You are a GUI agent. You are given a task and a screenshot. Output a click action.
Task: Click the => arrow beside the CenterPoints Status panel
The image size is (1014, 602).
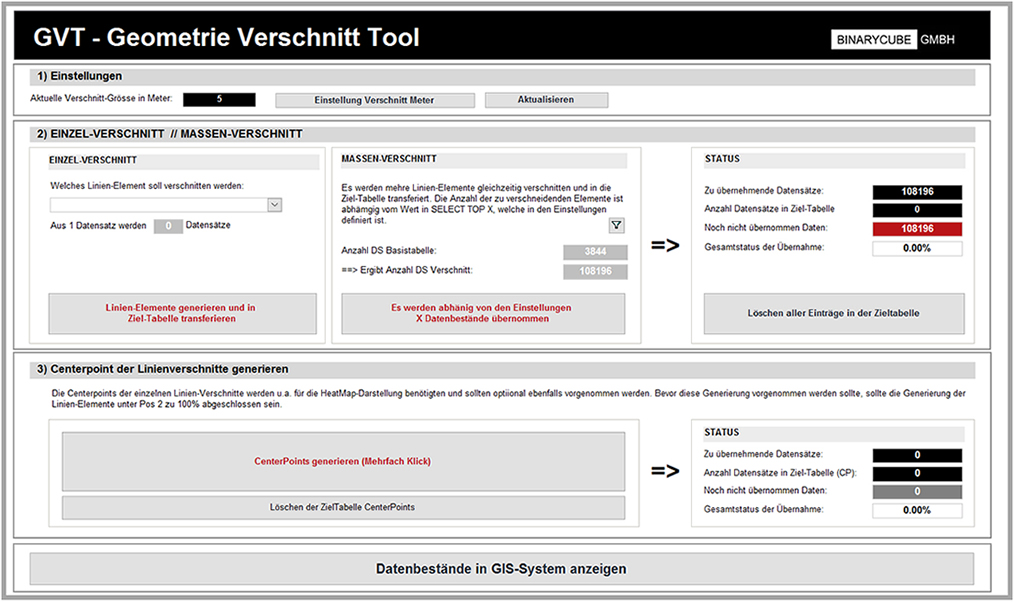(663, 470)
